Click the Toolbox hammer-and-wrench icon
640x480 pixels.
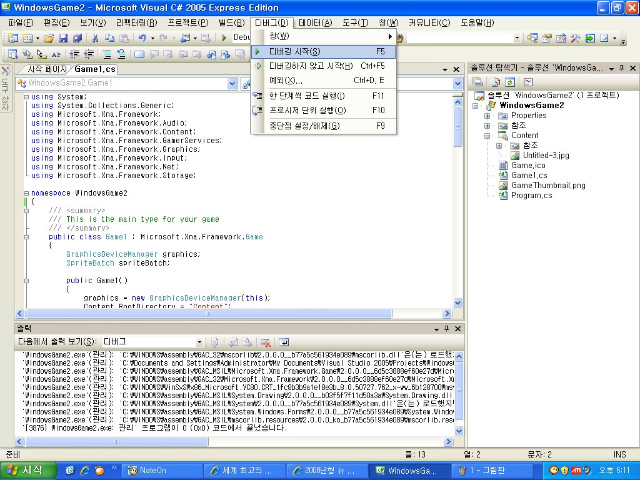click(576, 38)
